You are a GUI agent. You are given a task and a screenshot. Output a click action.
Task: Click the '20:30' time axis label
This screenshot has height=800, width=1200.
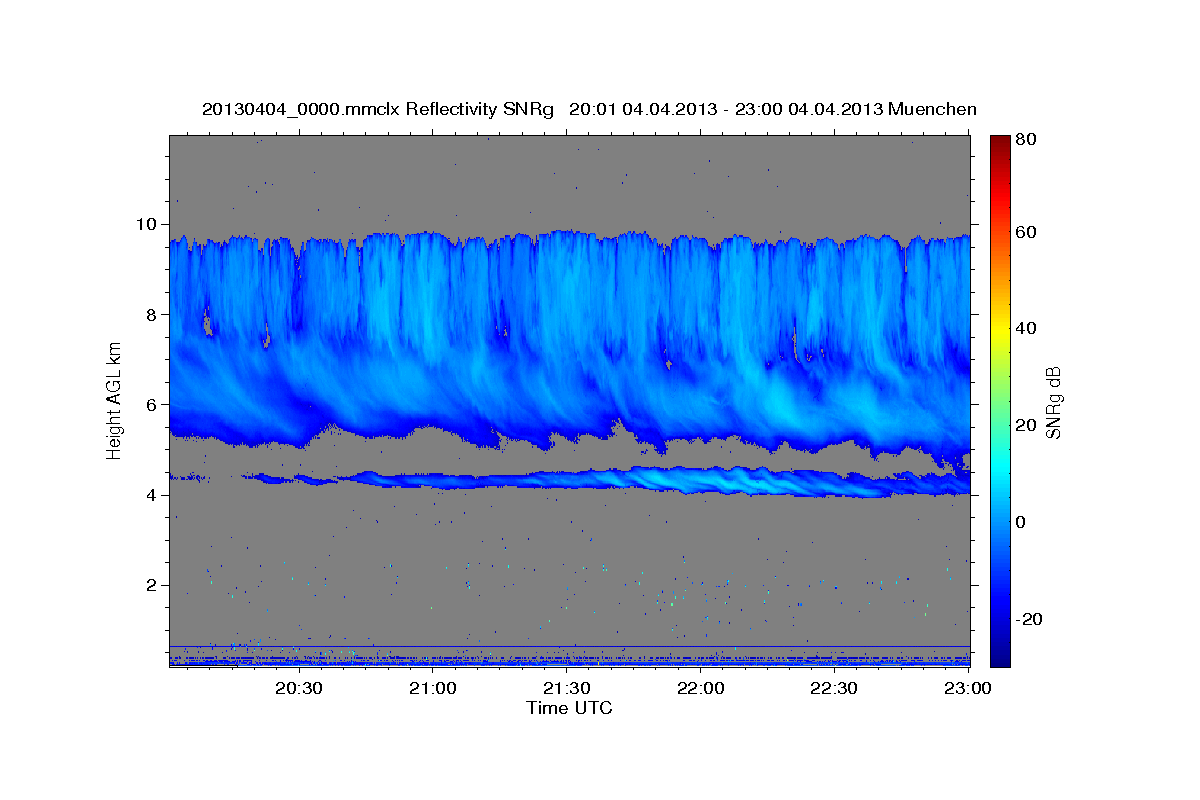299,688
